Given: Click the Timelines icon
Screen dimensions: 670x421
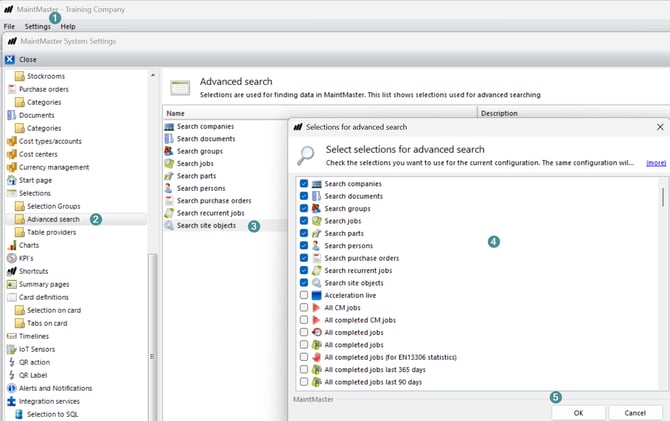Looking at the screenshot, I should (x=12, y=336).
